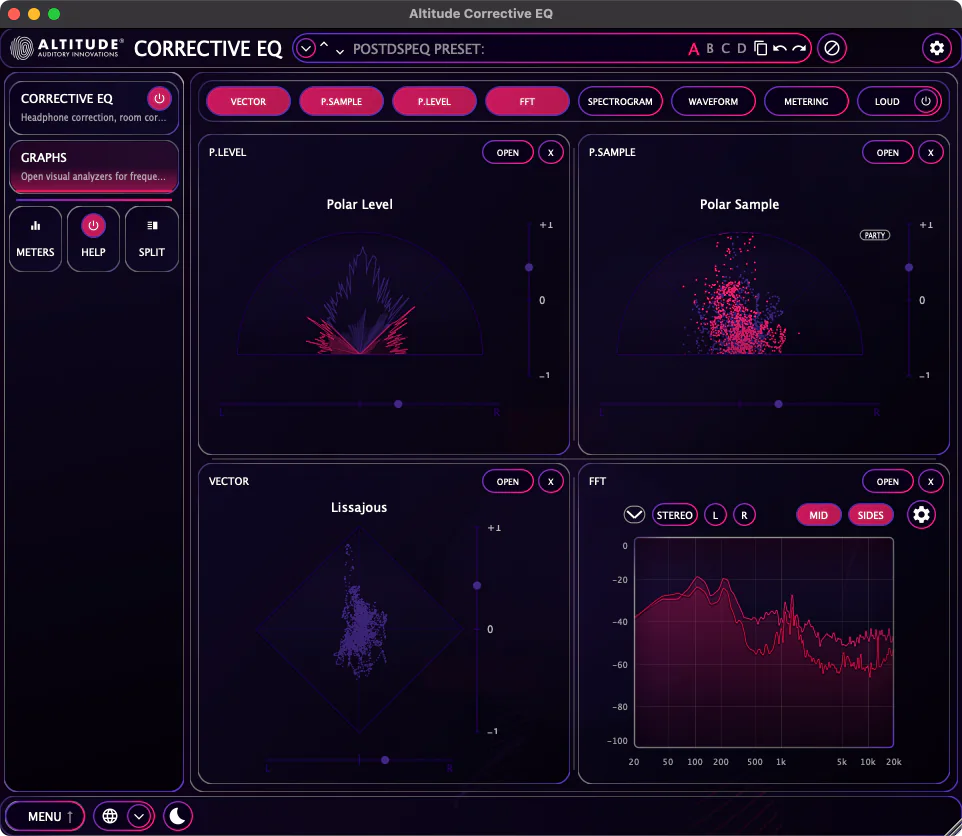Click the bypass slashed-circle icon

click(x=832, y=48)
